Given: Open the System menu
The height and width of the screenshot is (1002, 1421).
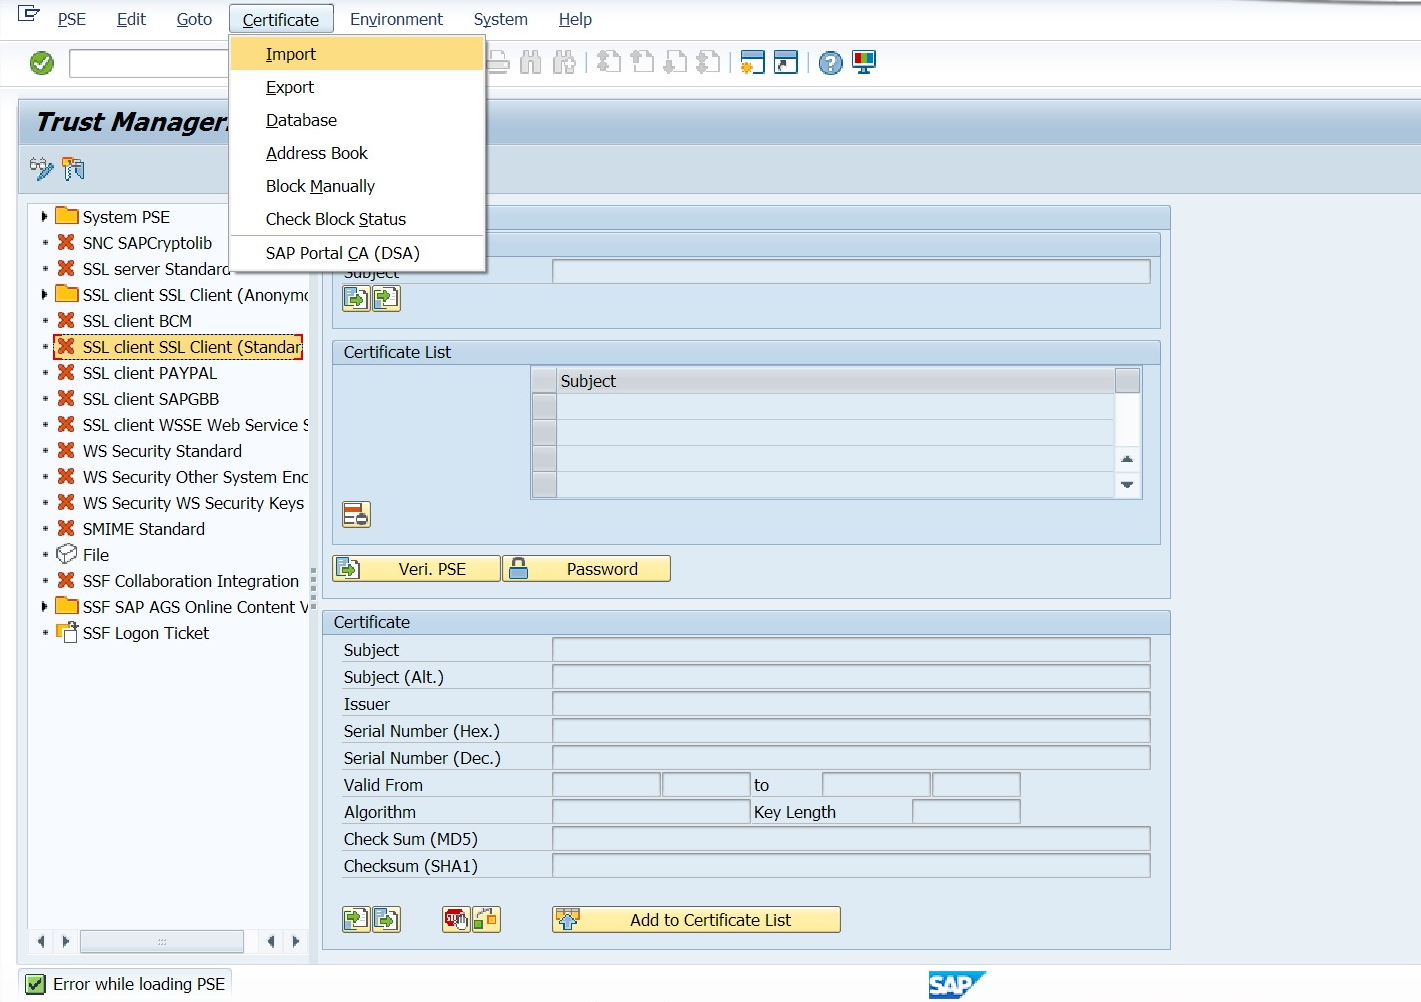Looking at the screenshot, I should tap(500, 19).
